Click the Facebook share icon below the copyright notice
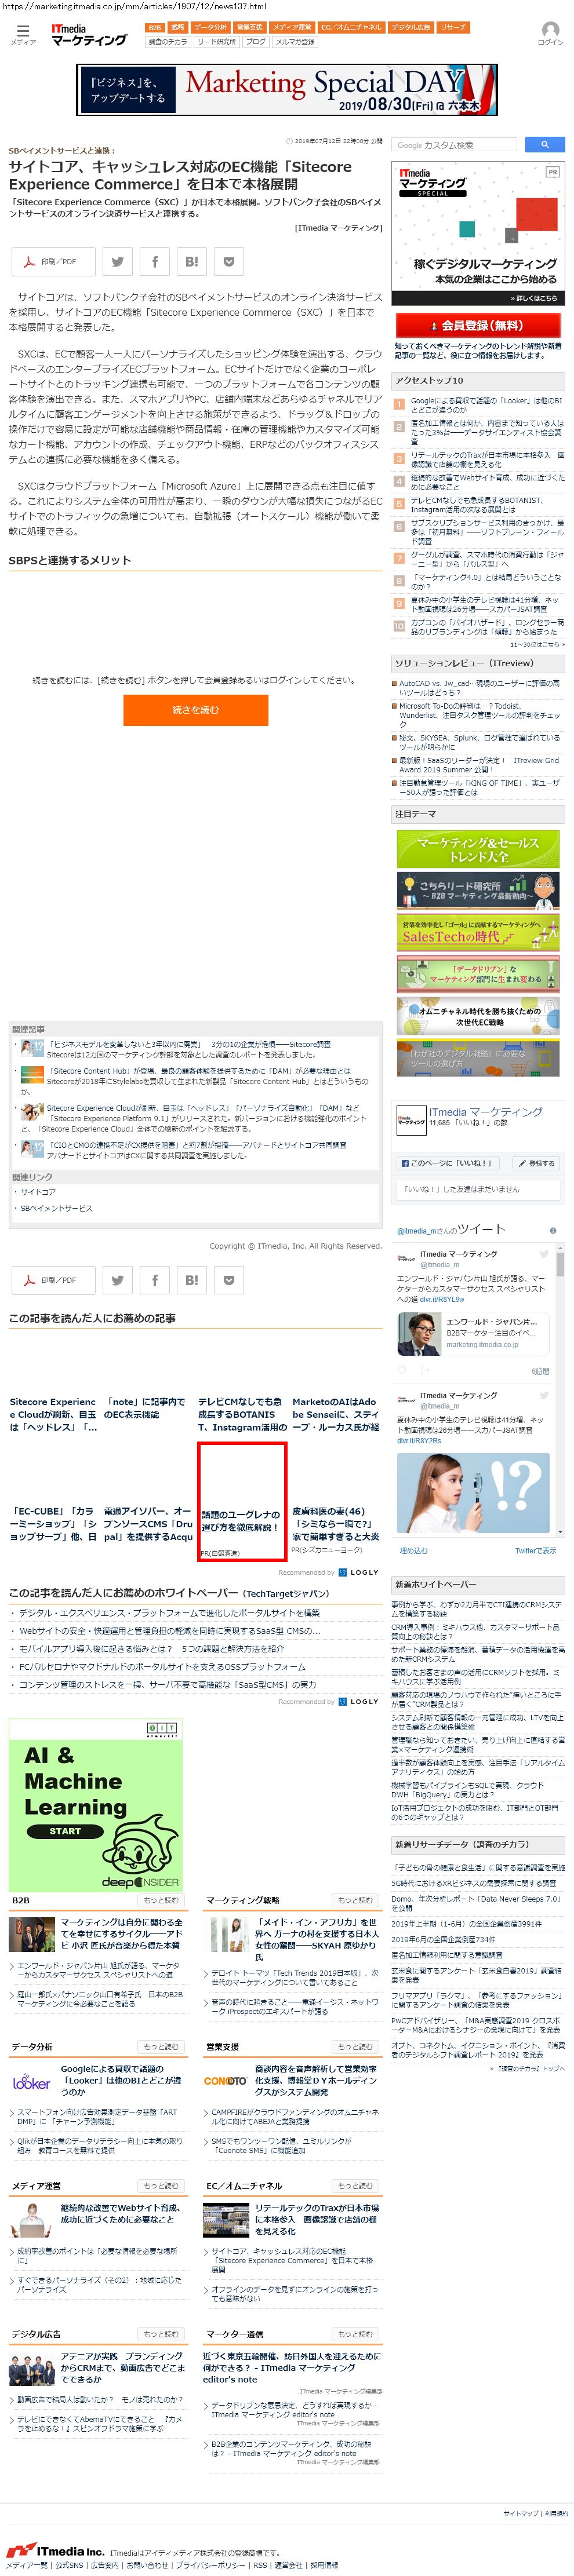 (155, 1279)
